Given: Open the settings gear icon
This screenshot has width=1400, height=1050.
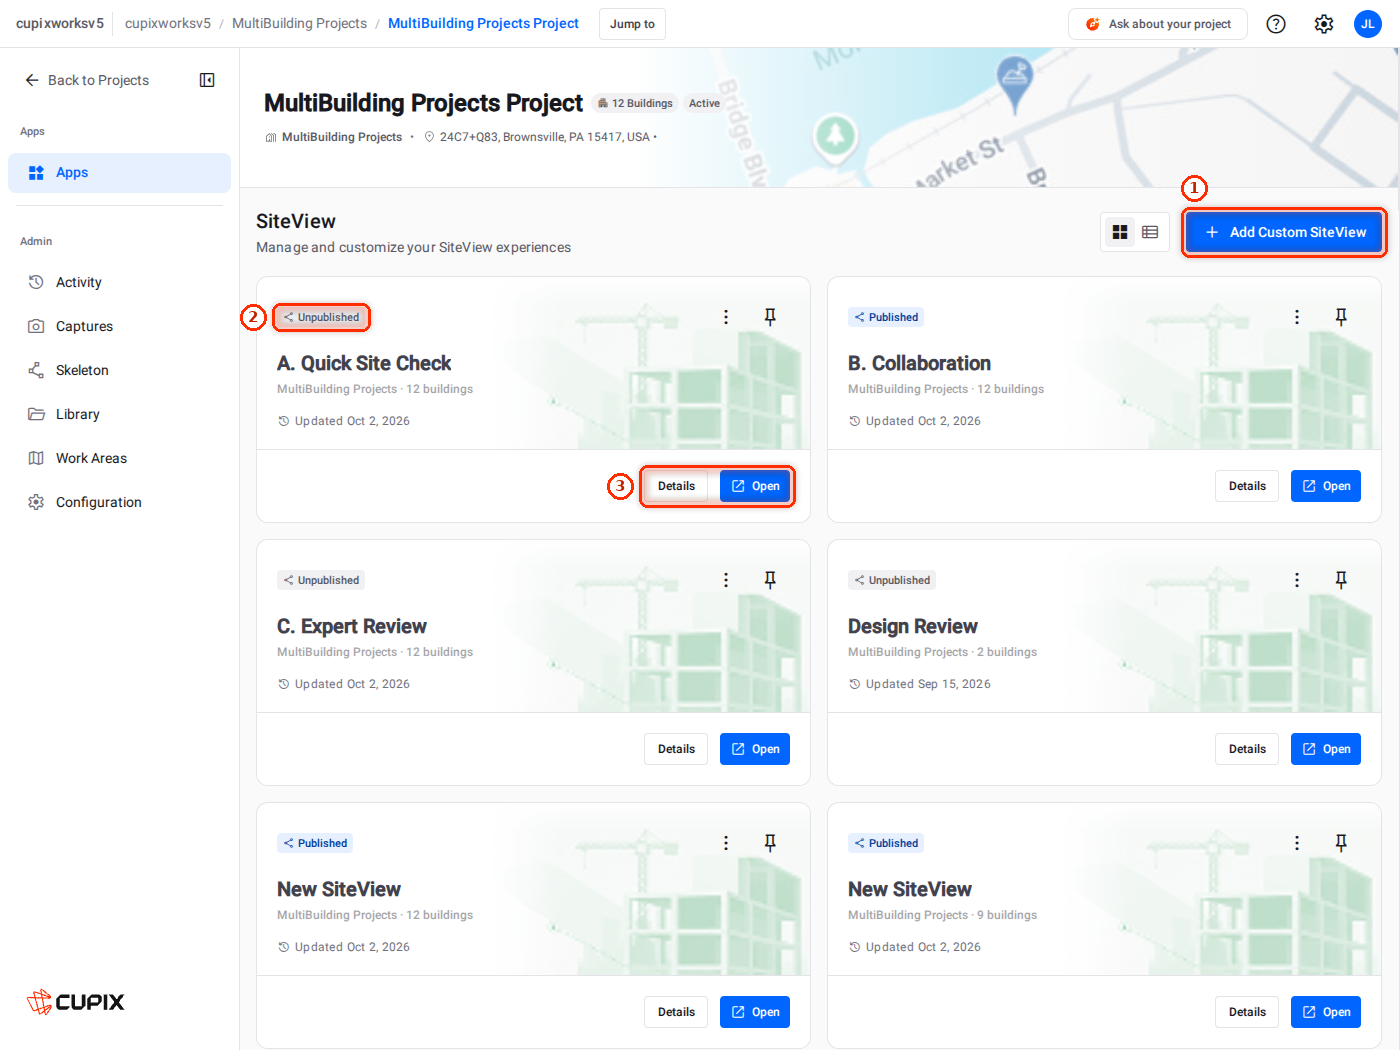Looking at the screenshot, I should pyautogui.click(x=1324, y=24).
